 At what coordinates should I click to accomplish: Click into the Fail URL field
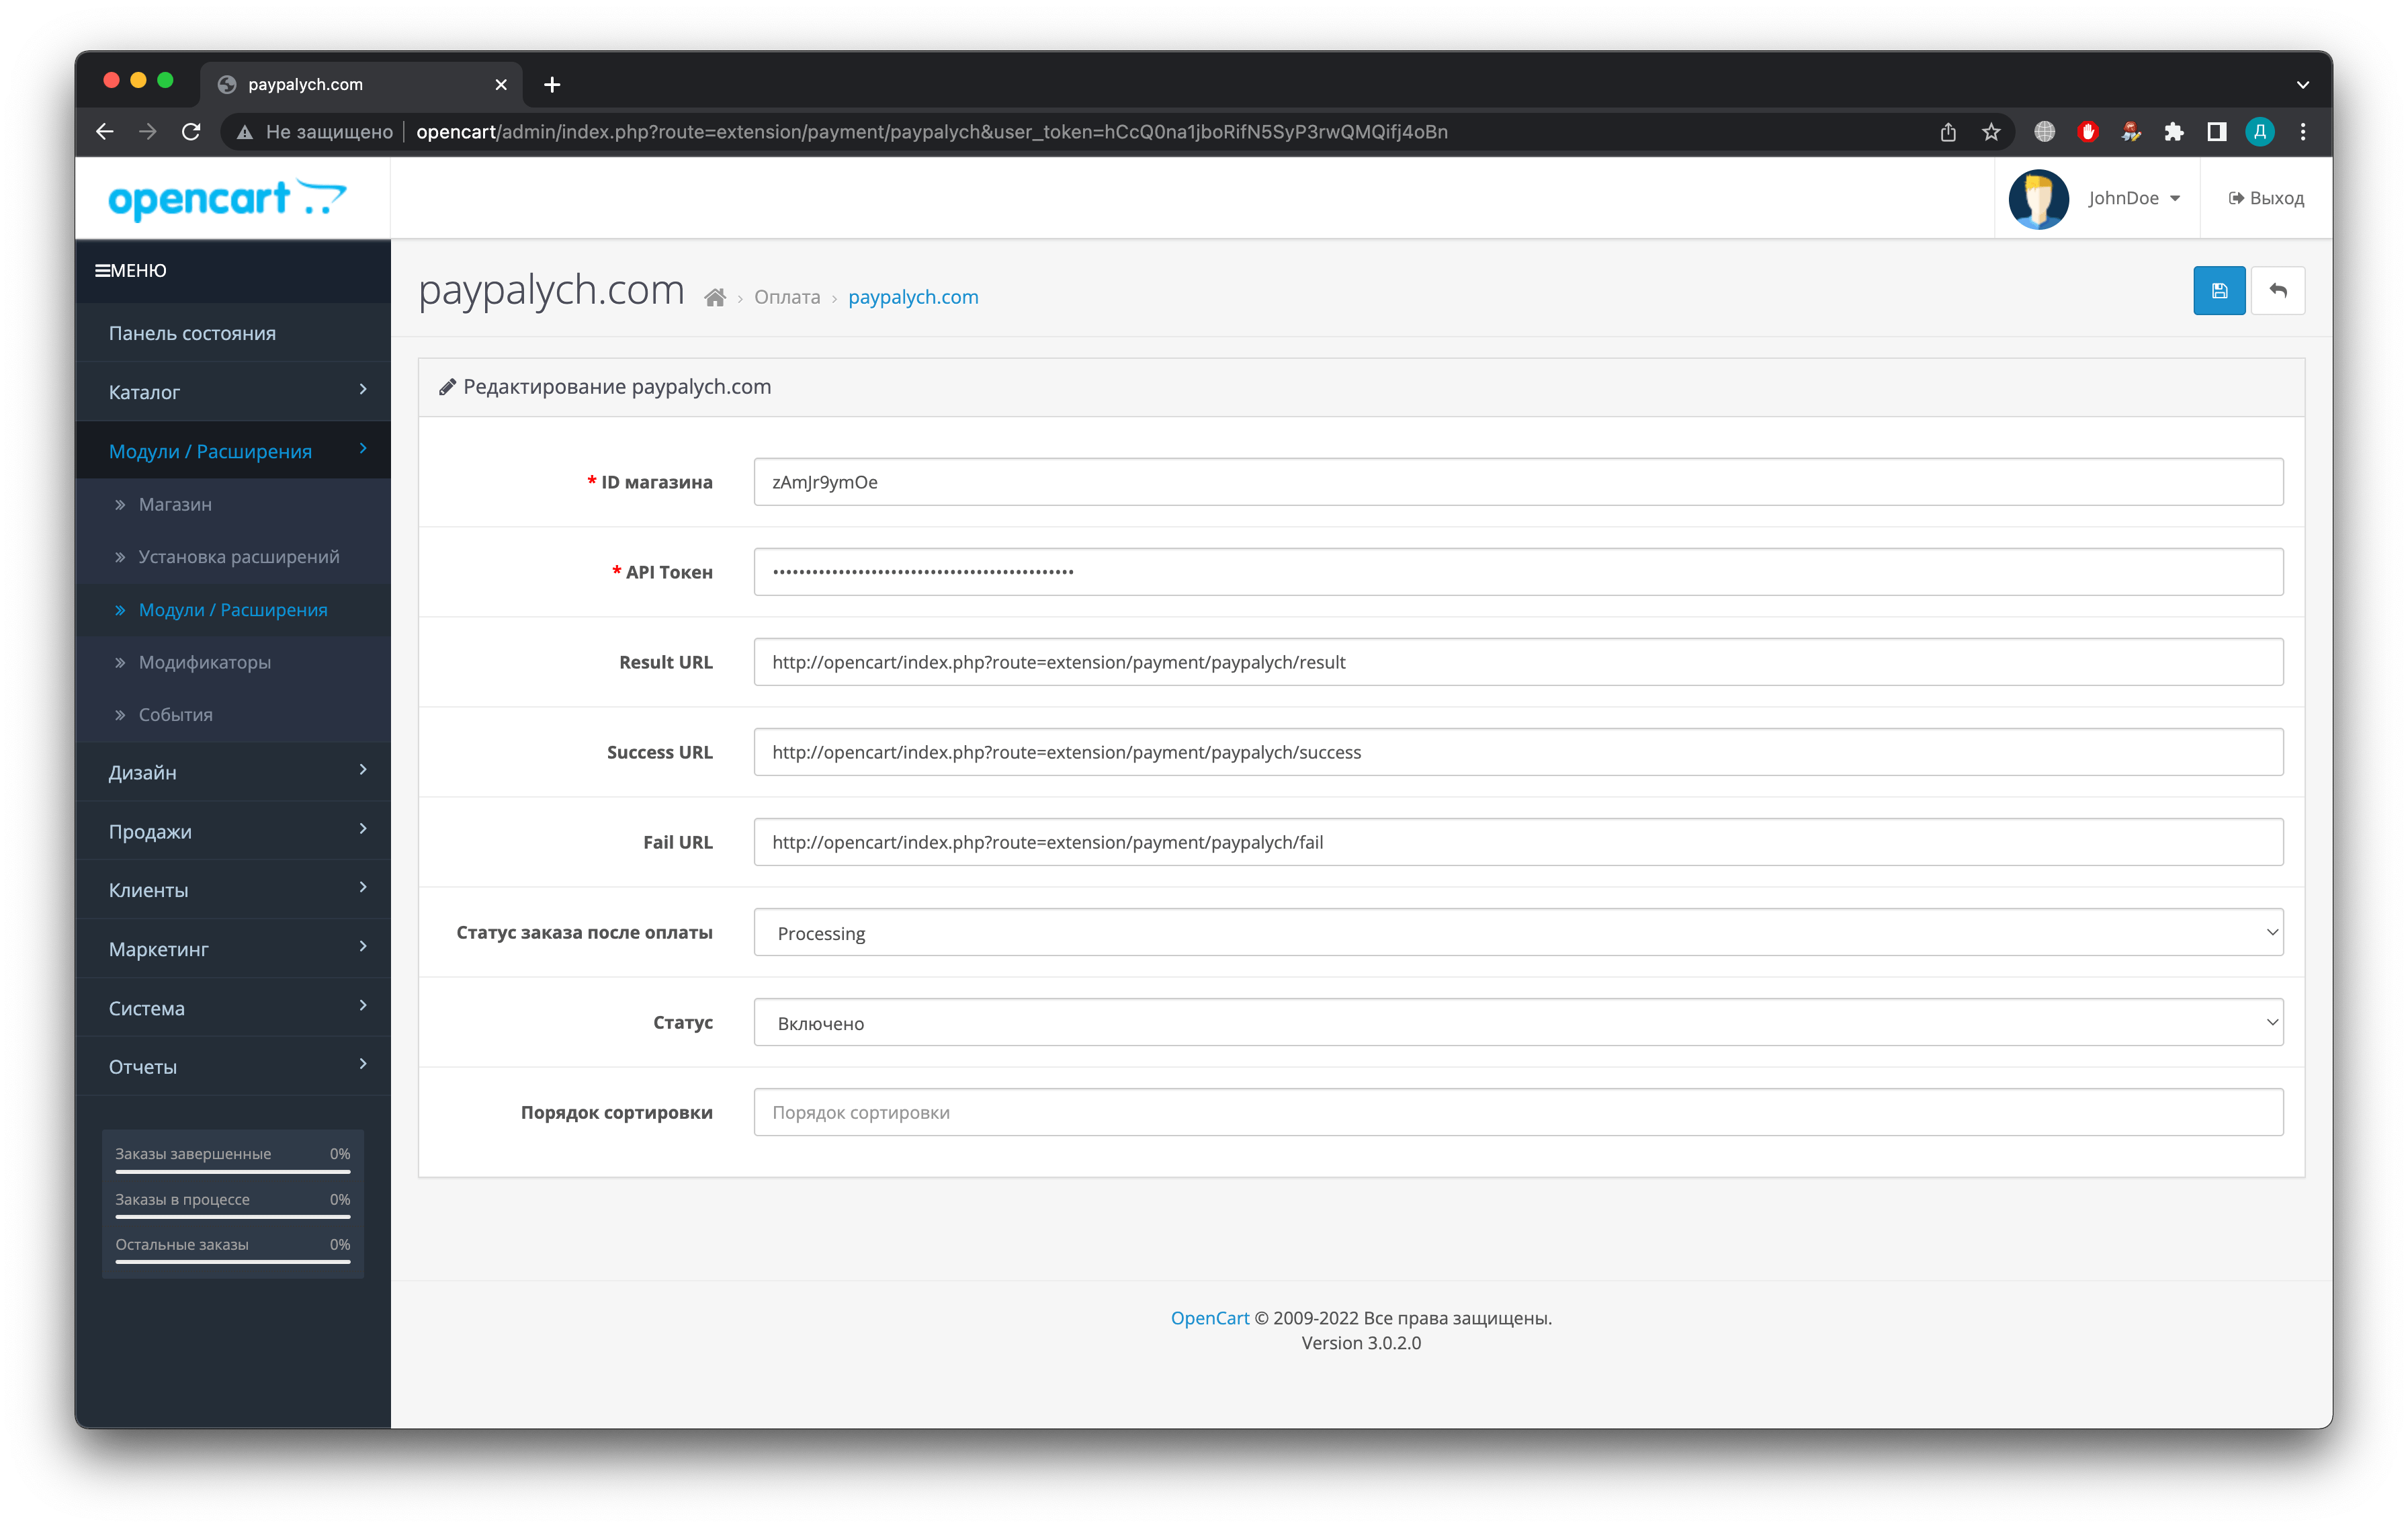coord(1518,842)
